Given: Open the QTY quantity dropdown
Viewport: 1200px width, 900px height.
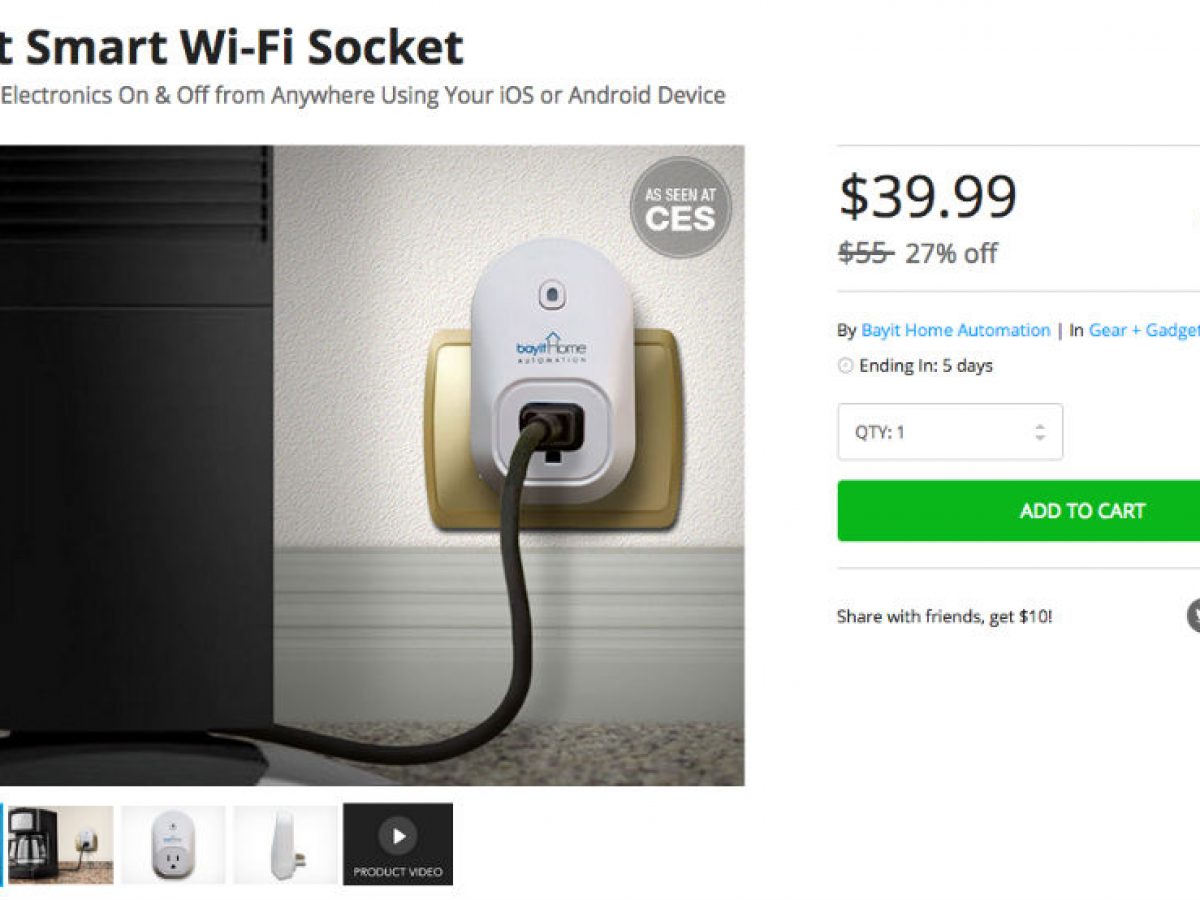Looking at the screenshot, I should point(949,432).
